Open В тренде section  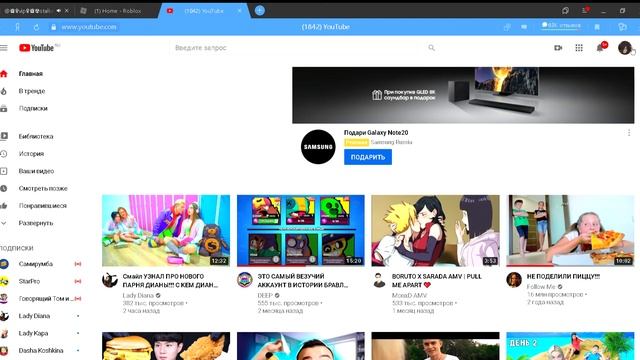[x=32, y=91]
